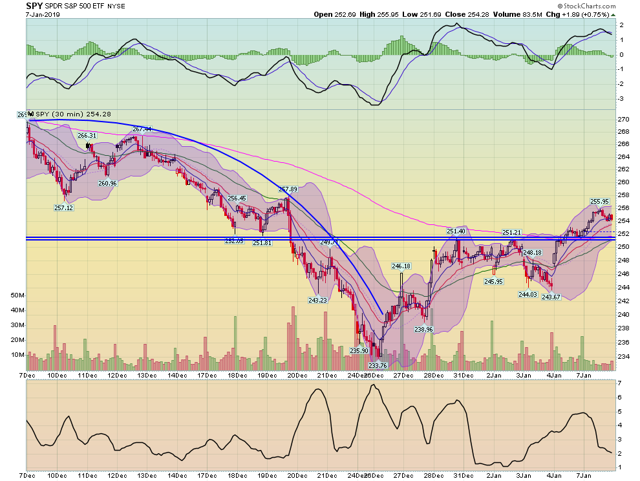Click the 50M volume axis label

[x=17, y=295]
